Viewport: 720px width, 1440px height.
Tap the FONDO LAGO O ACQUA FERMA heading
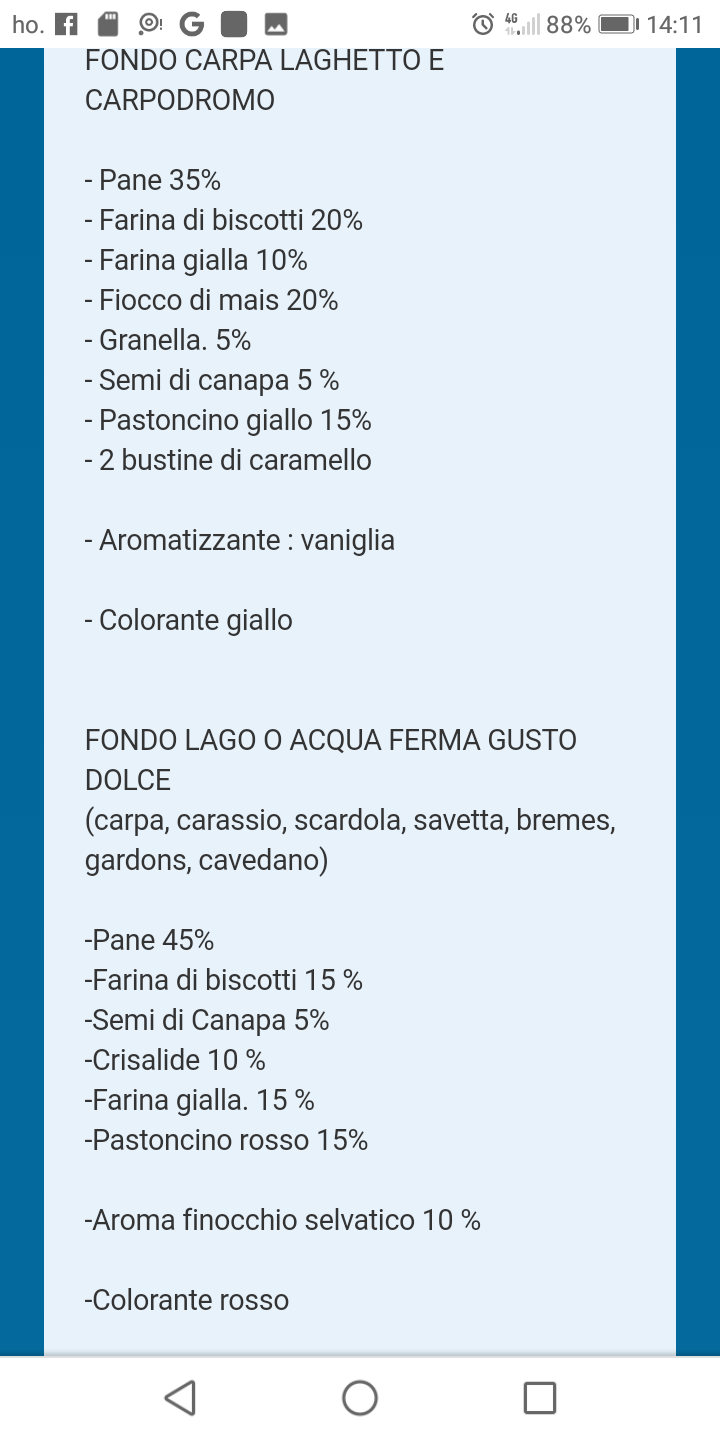[331, 760]
